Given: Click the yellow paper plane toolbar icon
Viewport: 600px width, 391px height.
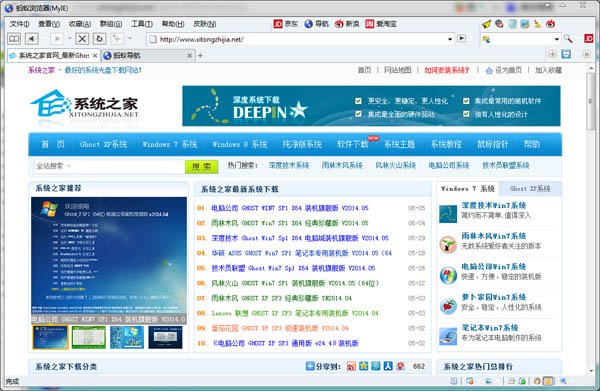Looking at the screenshot, I should (x=486, y=24).
